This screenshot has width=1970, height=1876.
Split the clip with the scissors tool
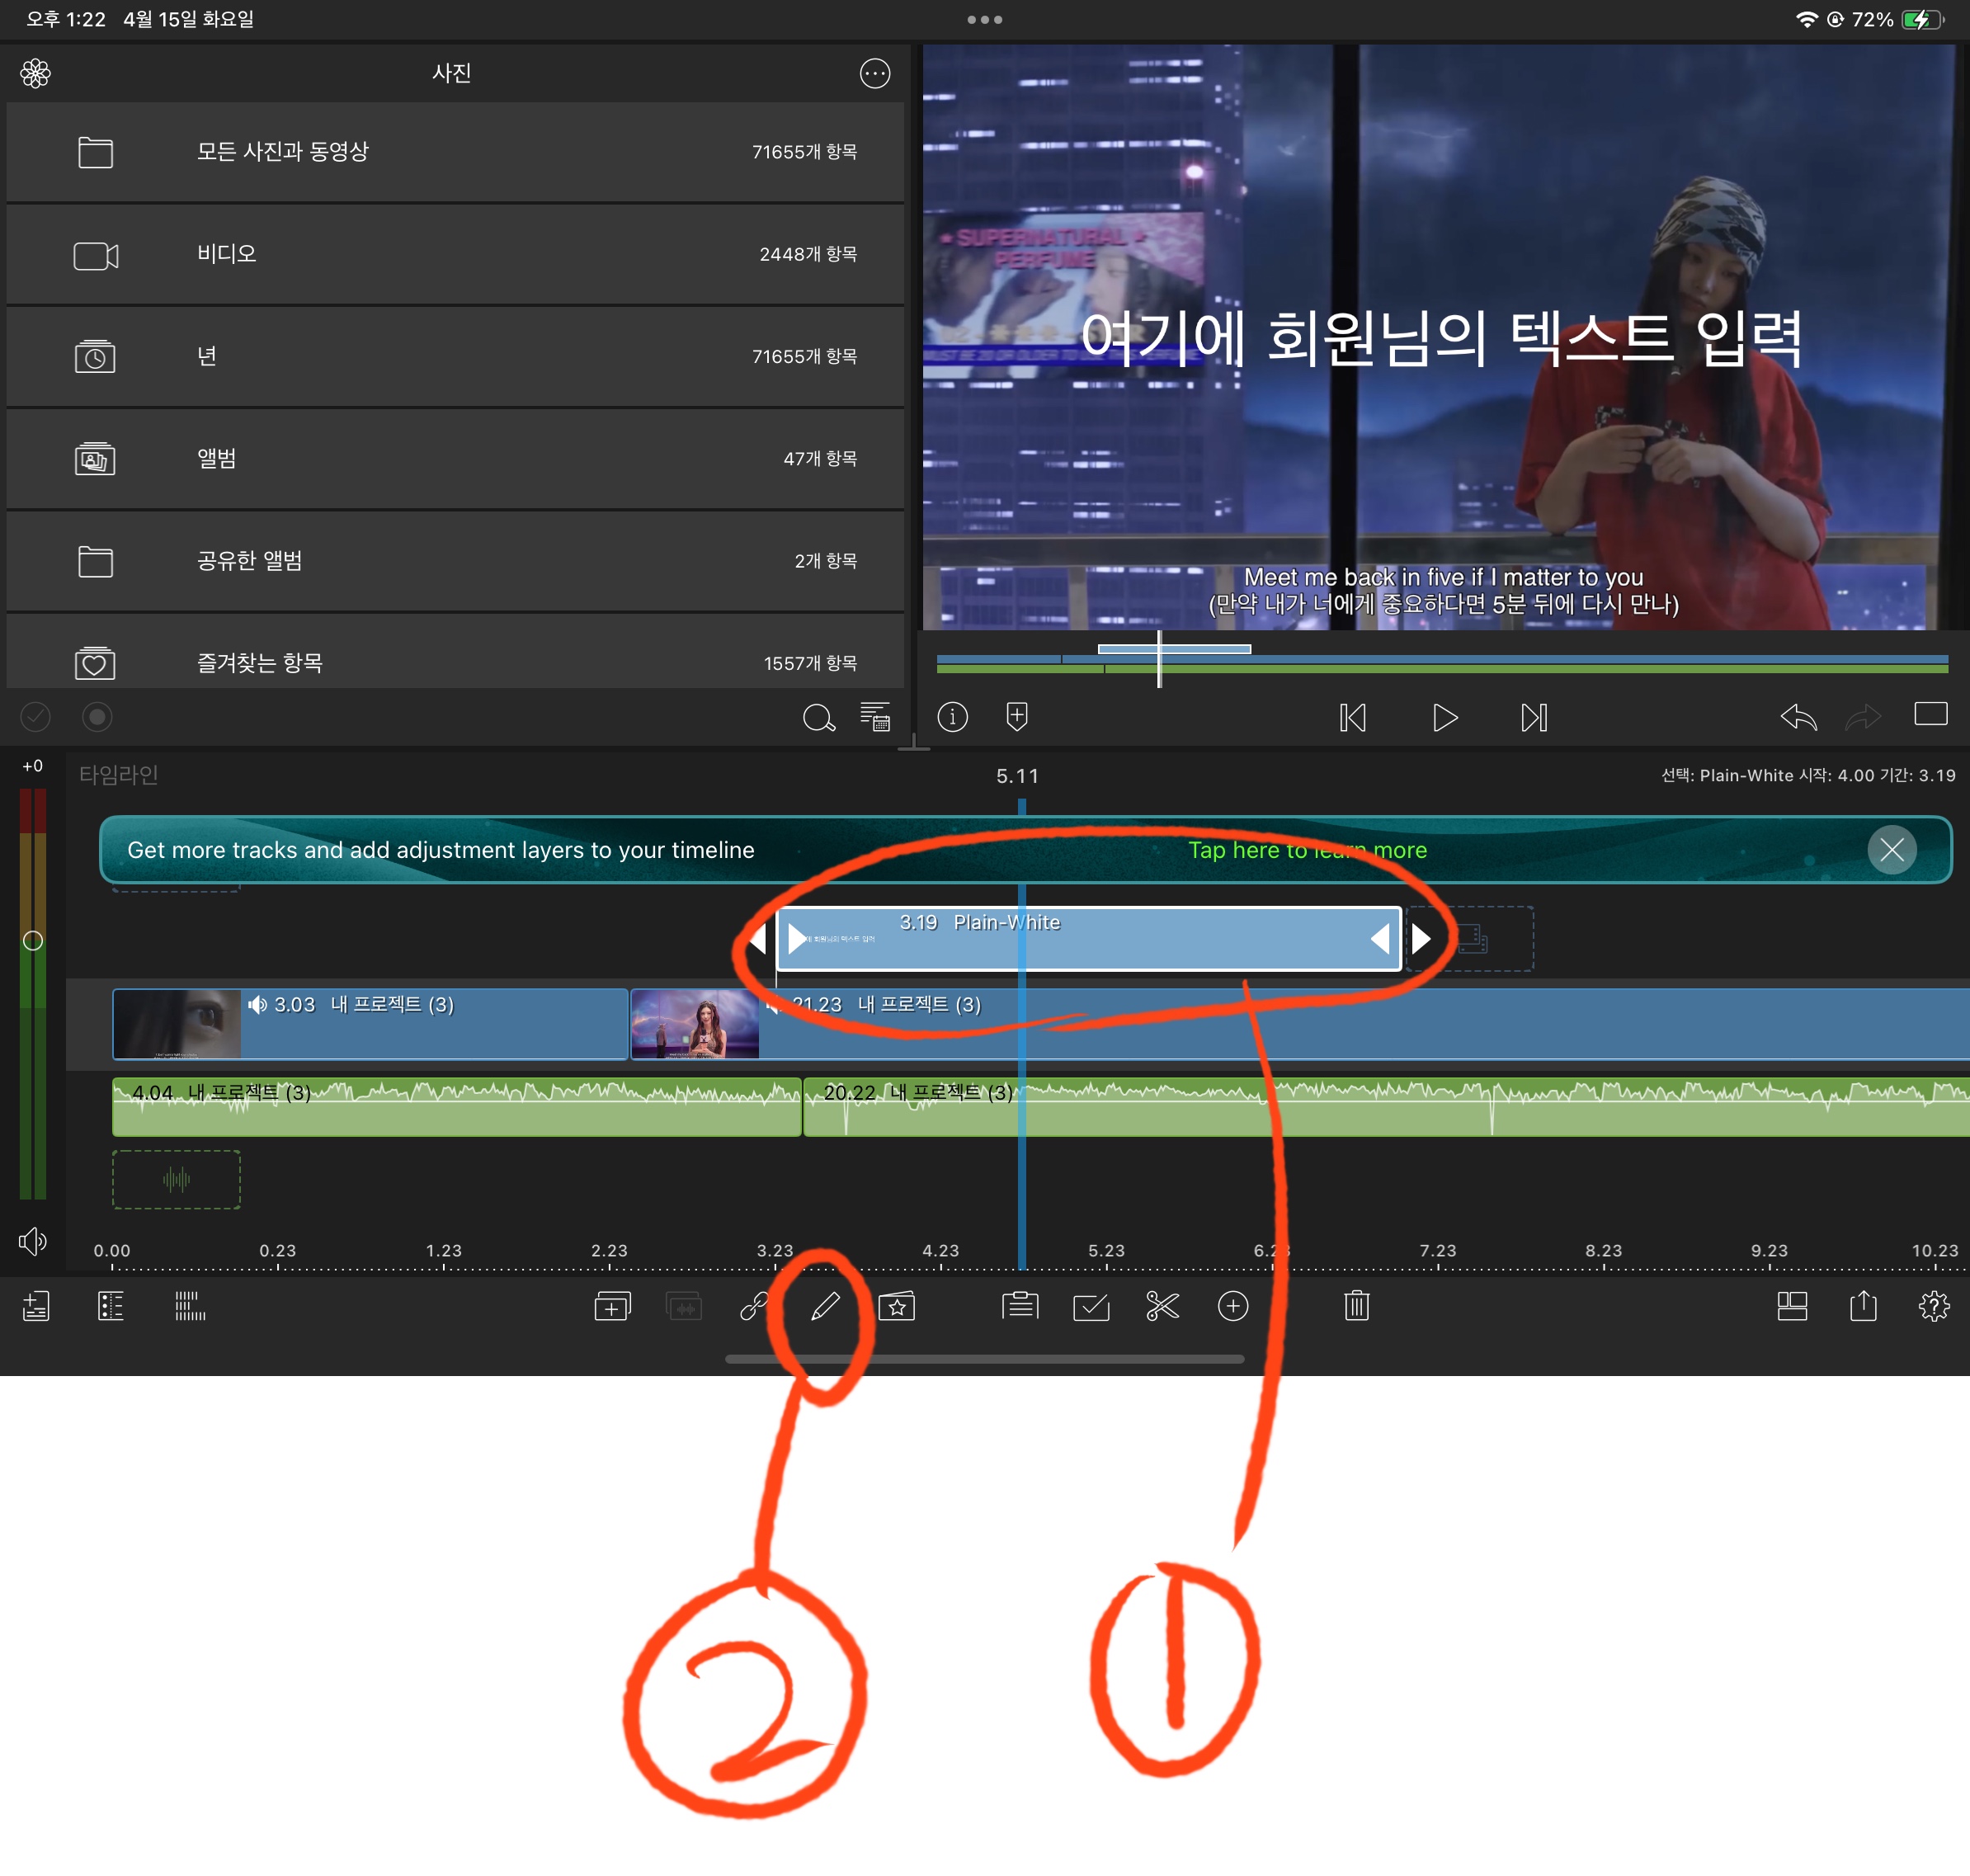coord(1162,1306)
